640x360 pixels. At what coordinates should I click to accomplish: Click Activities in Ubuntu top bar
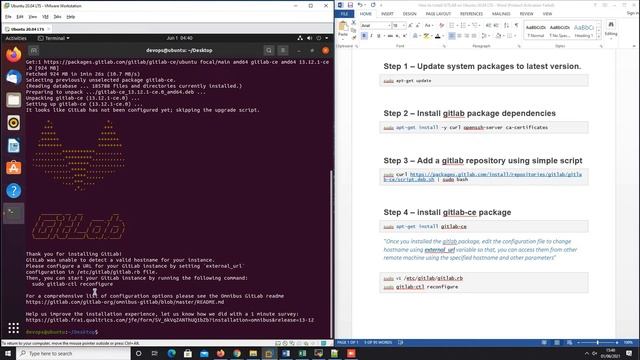tap(16, 38)
